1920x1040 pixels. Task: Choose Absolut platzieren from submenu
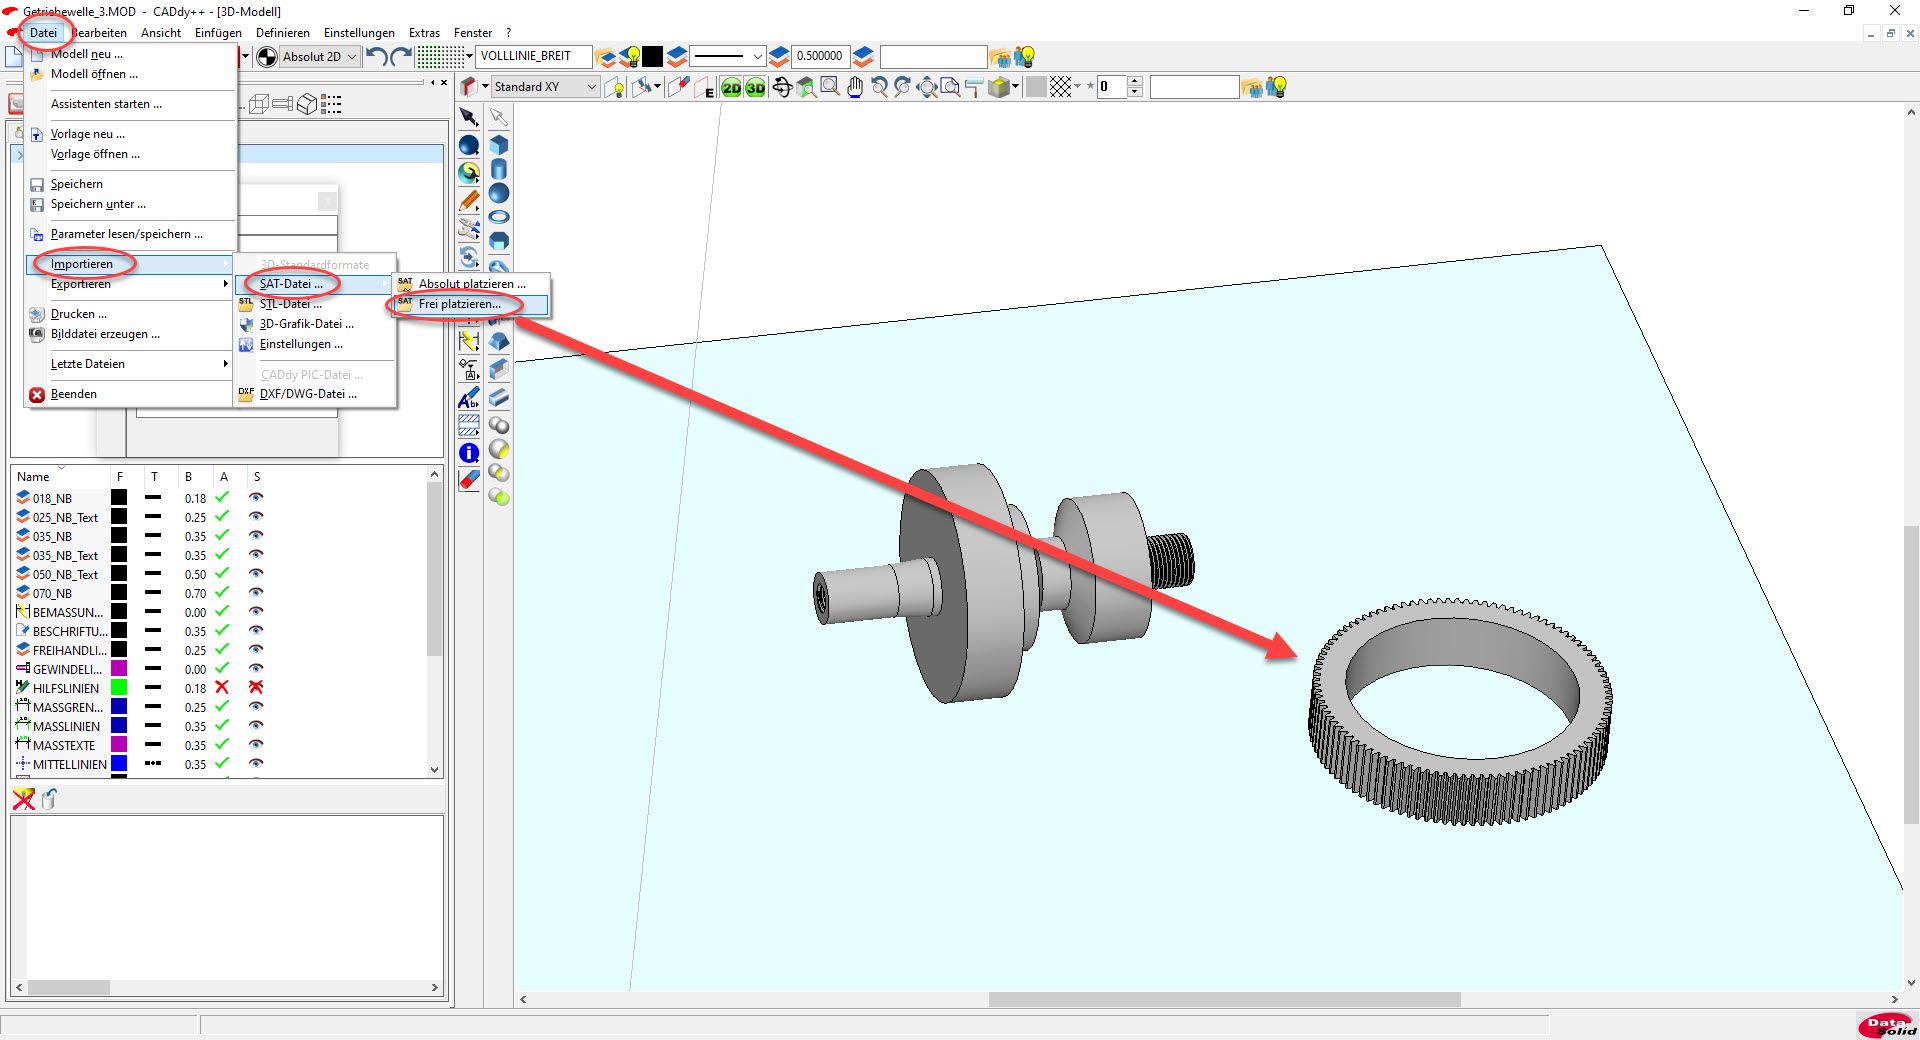point(471,284)
